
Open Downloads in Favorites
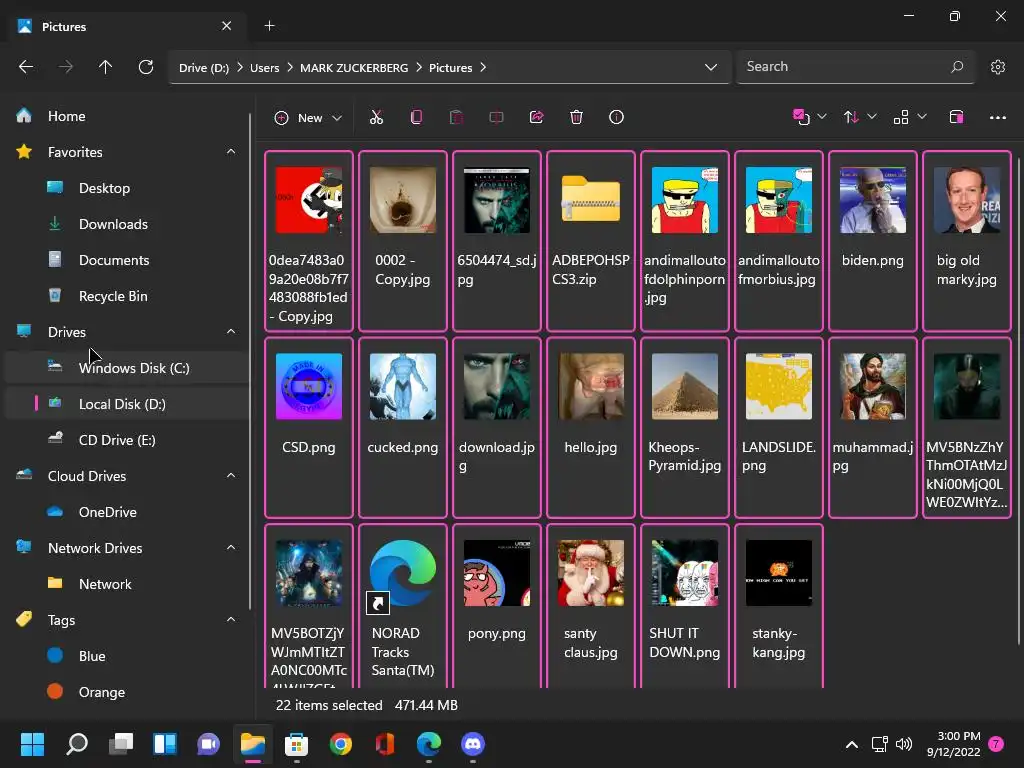coord(125,224)
